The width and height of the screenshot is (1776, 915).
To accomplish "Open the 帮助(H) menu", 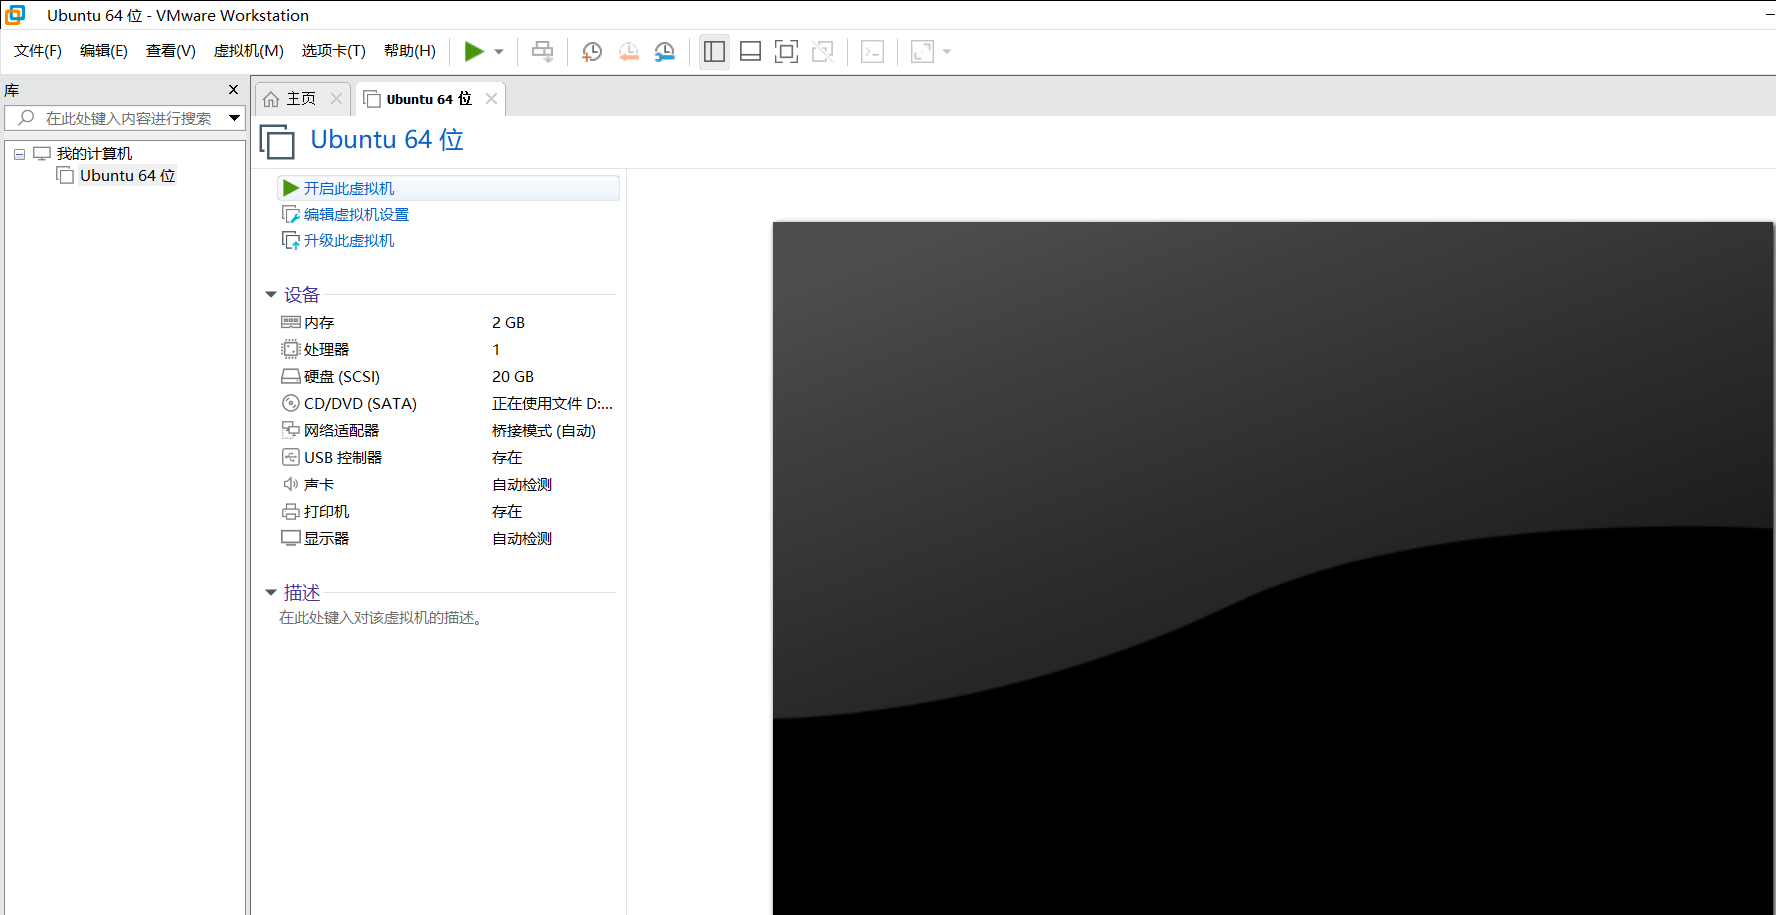I will tap(410, 51).
